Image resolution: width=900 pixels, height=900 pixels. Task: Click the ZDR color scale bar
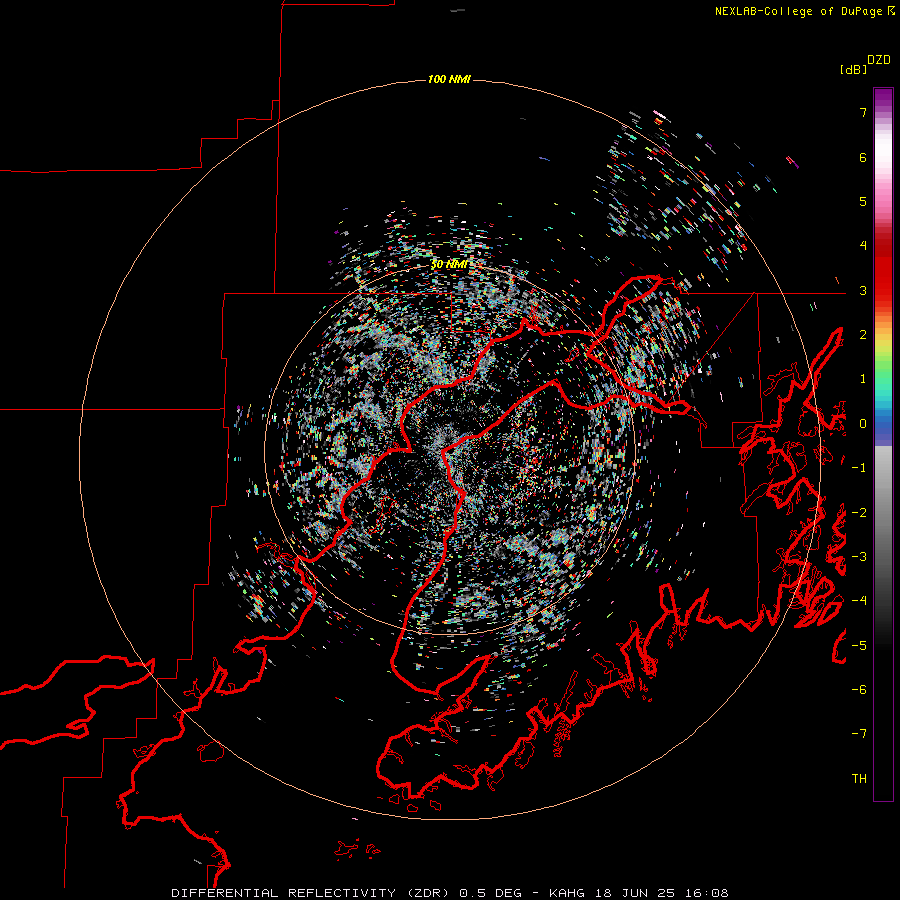[883, 444]
